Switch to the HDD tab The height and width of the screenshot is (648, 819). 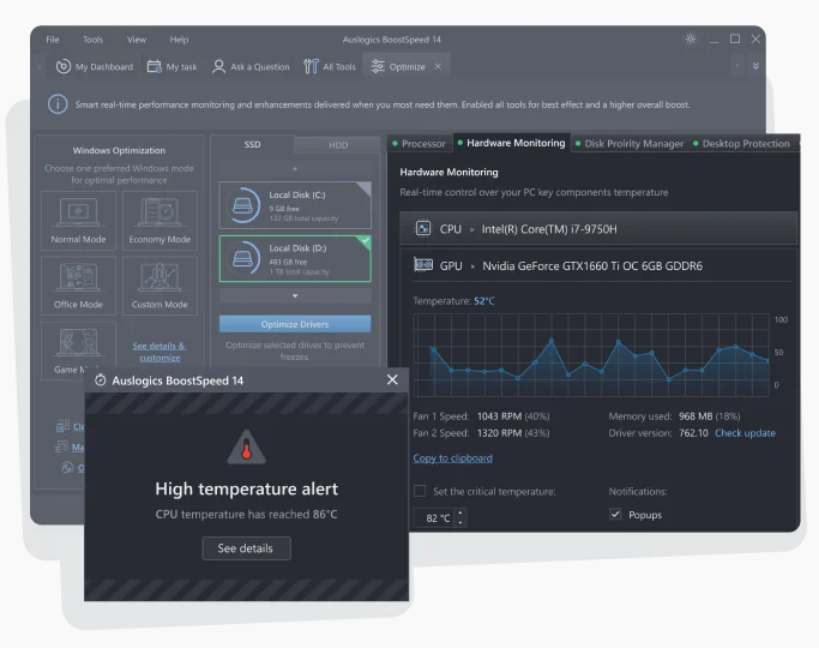point(337,144)
